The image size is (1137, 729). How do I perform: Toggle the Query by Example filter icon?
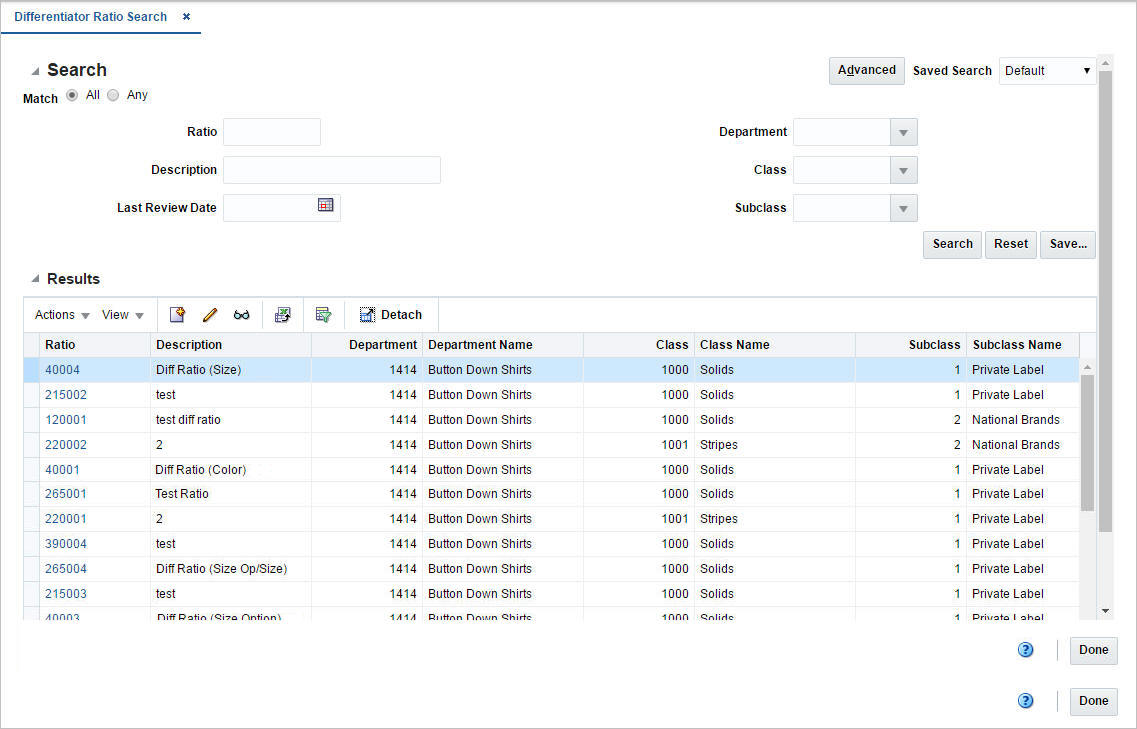pyautogui.click(x=324, y=314)
